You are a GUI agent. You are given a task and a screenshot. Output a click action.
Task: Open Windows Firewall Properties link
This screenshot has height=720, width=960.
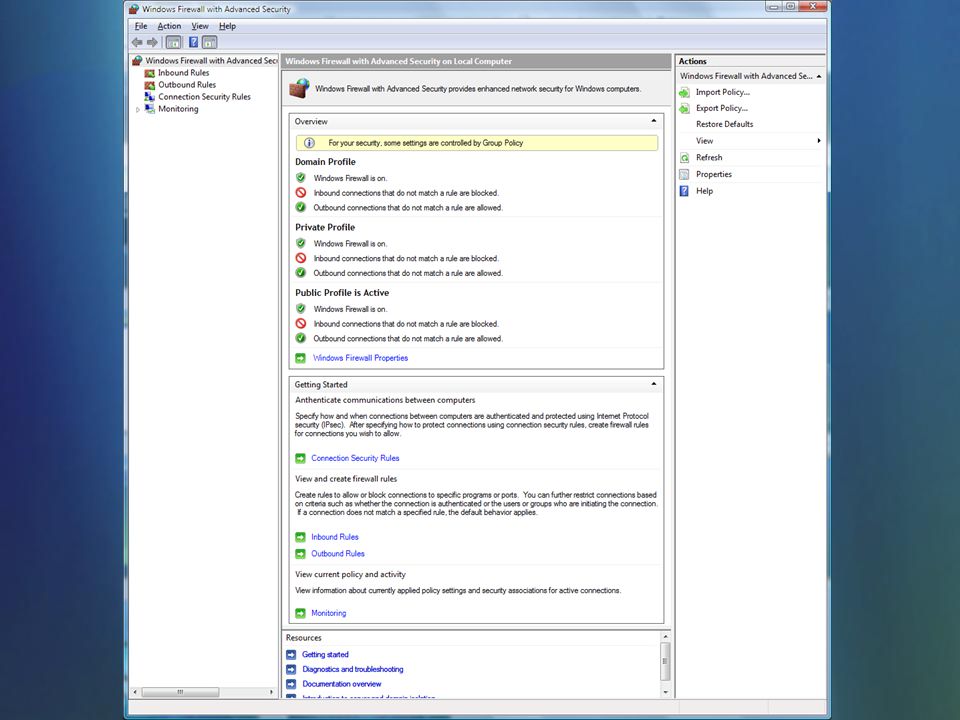coord(360,358)
